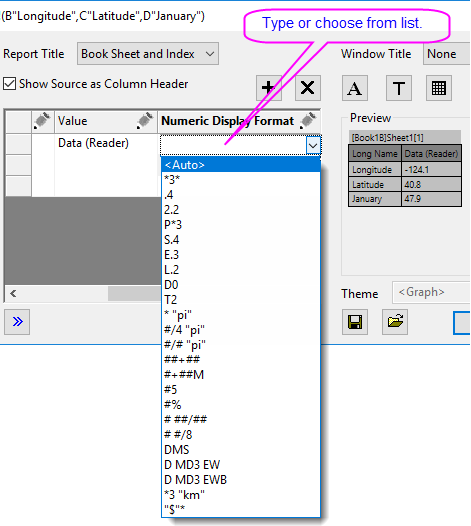Click the plus add row button
The height and width of the screenshot is (526, 471).
point(269,88)
